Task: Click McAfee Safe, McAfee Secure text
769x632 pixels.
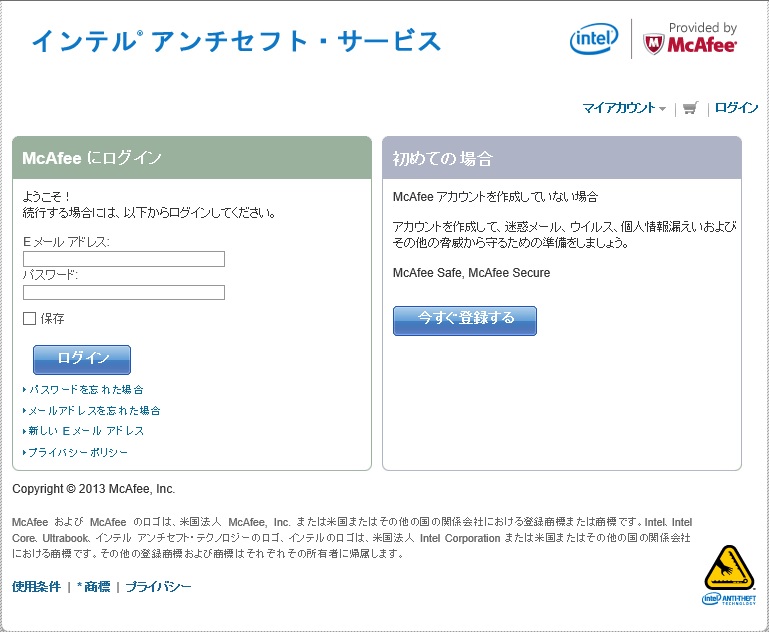Action: tap(471, 273)
